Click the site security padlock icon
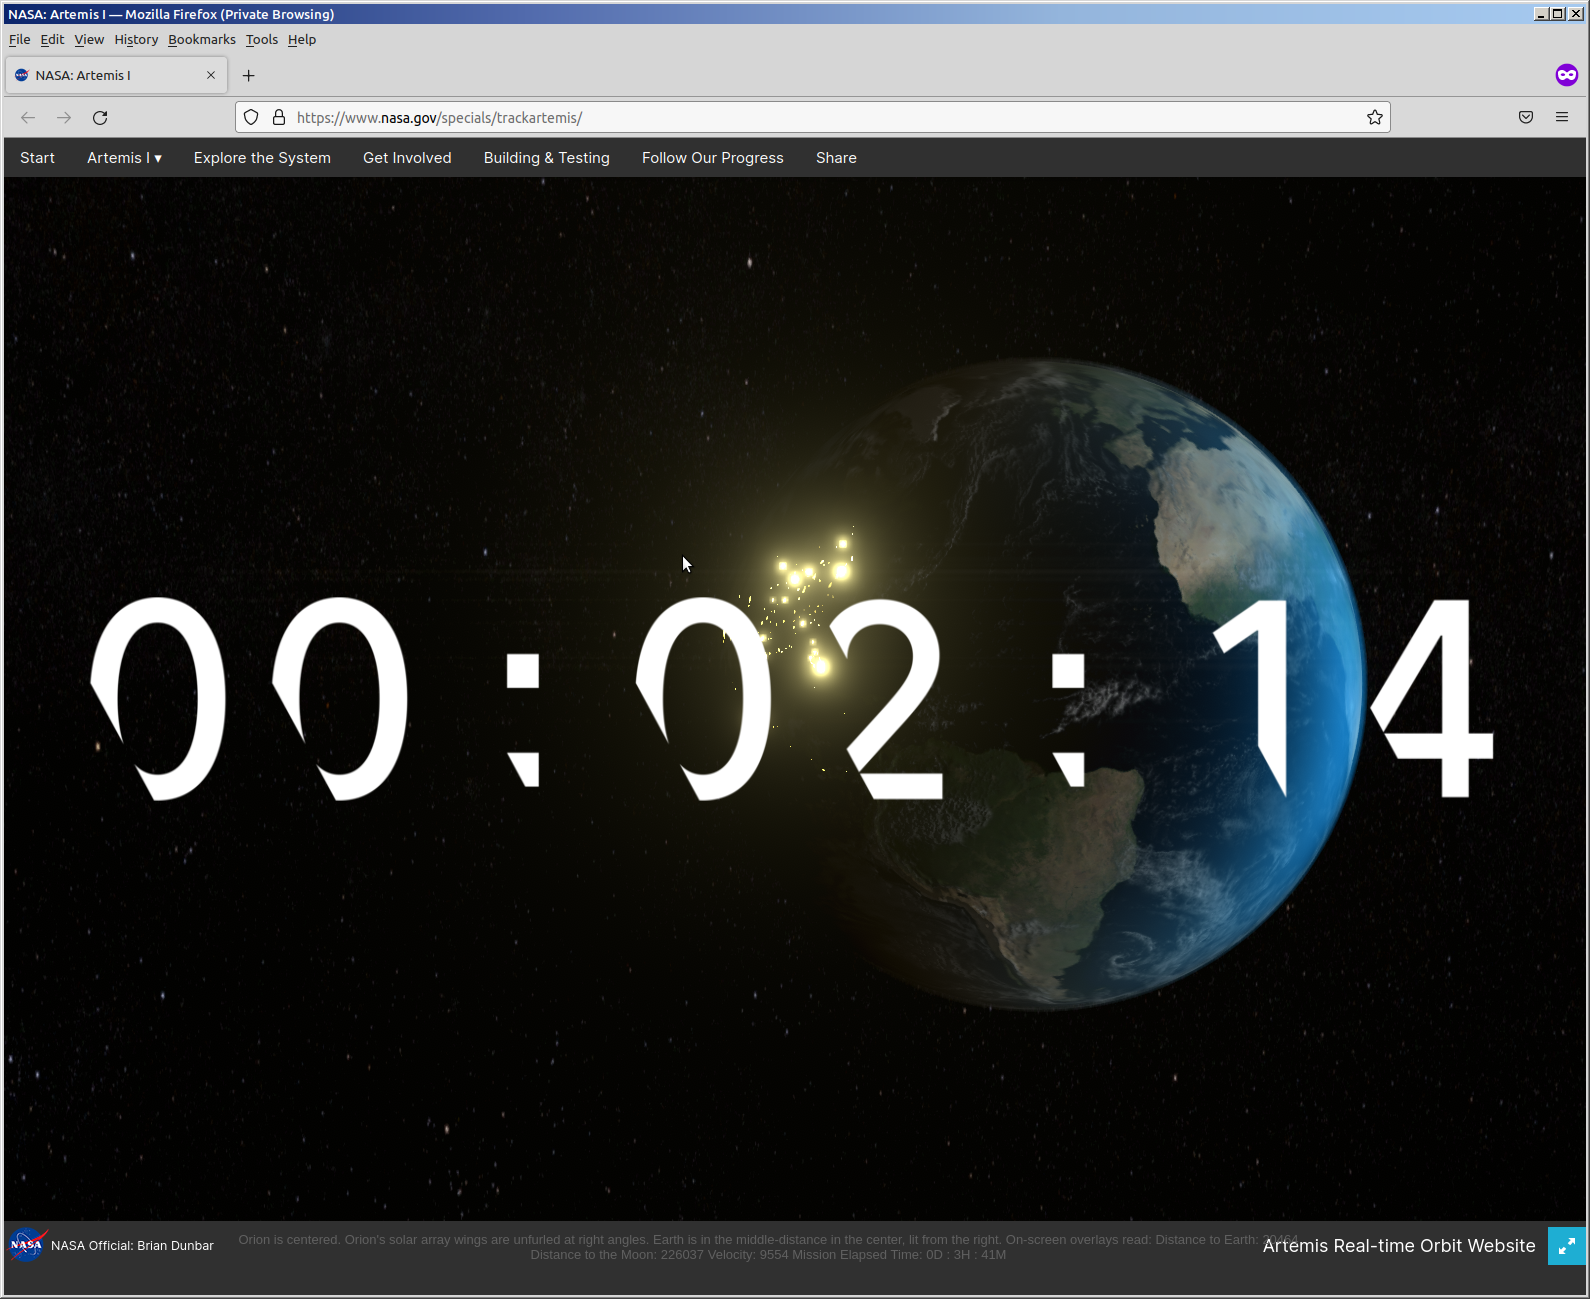 (x=279, y=118)
